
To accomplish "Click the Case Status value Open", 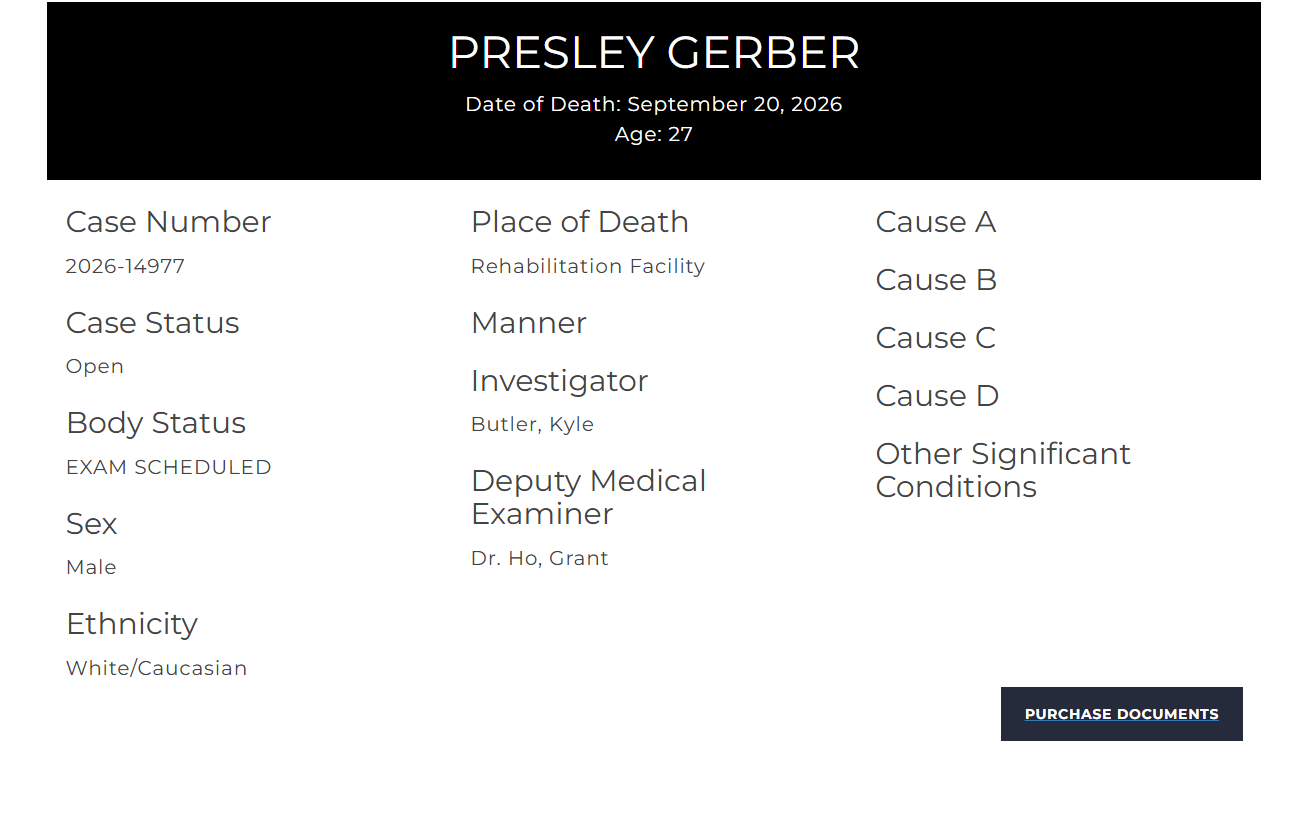I will click(x=95, y=366).
